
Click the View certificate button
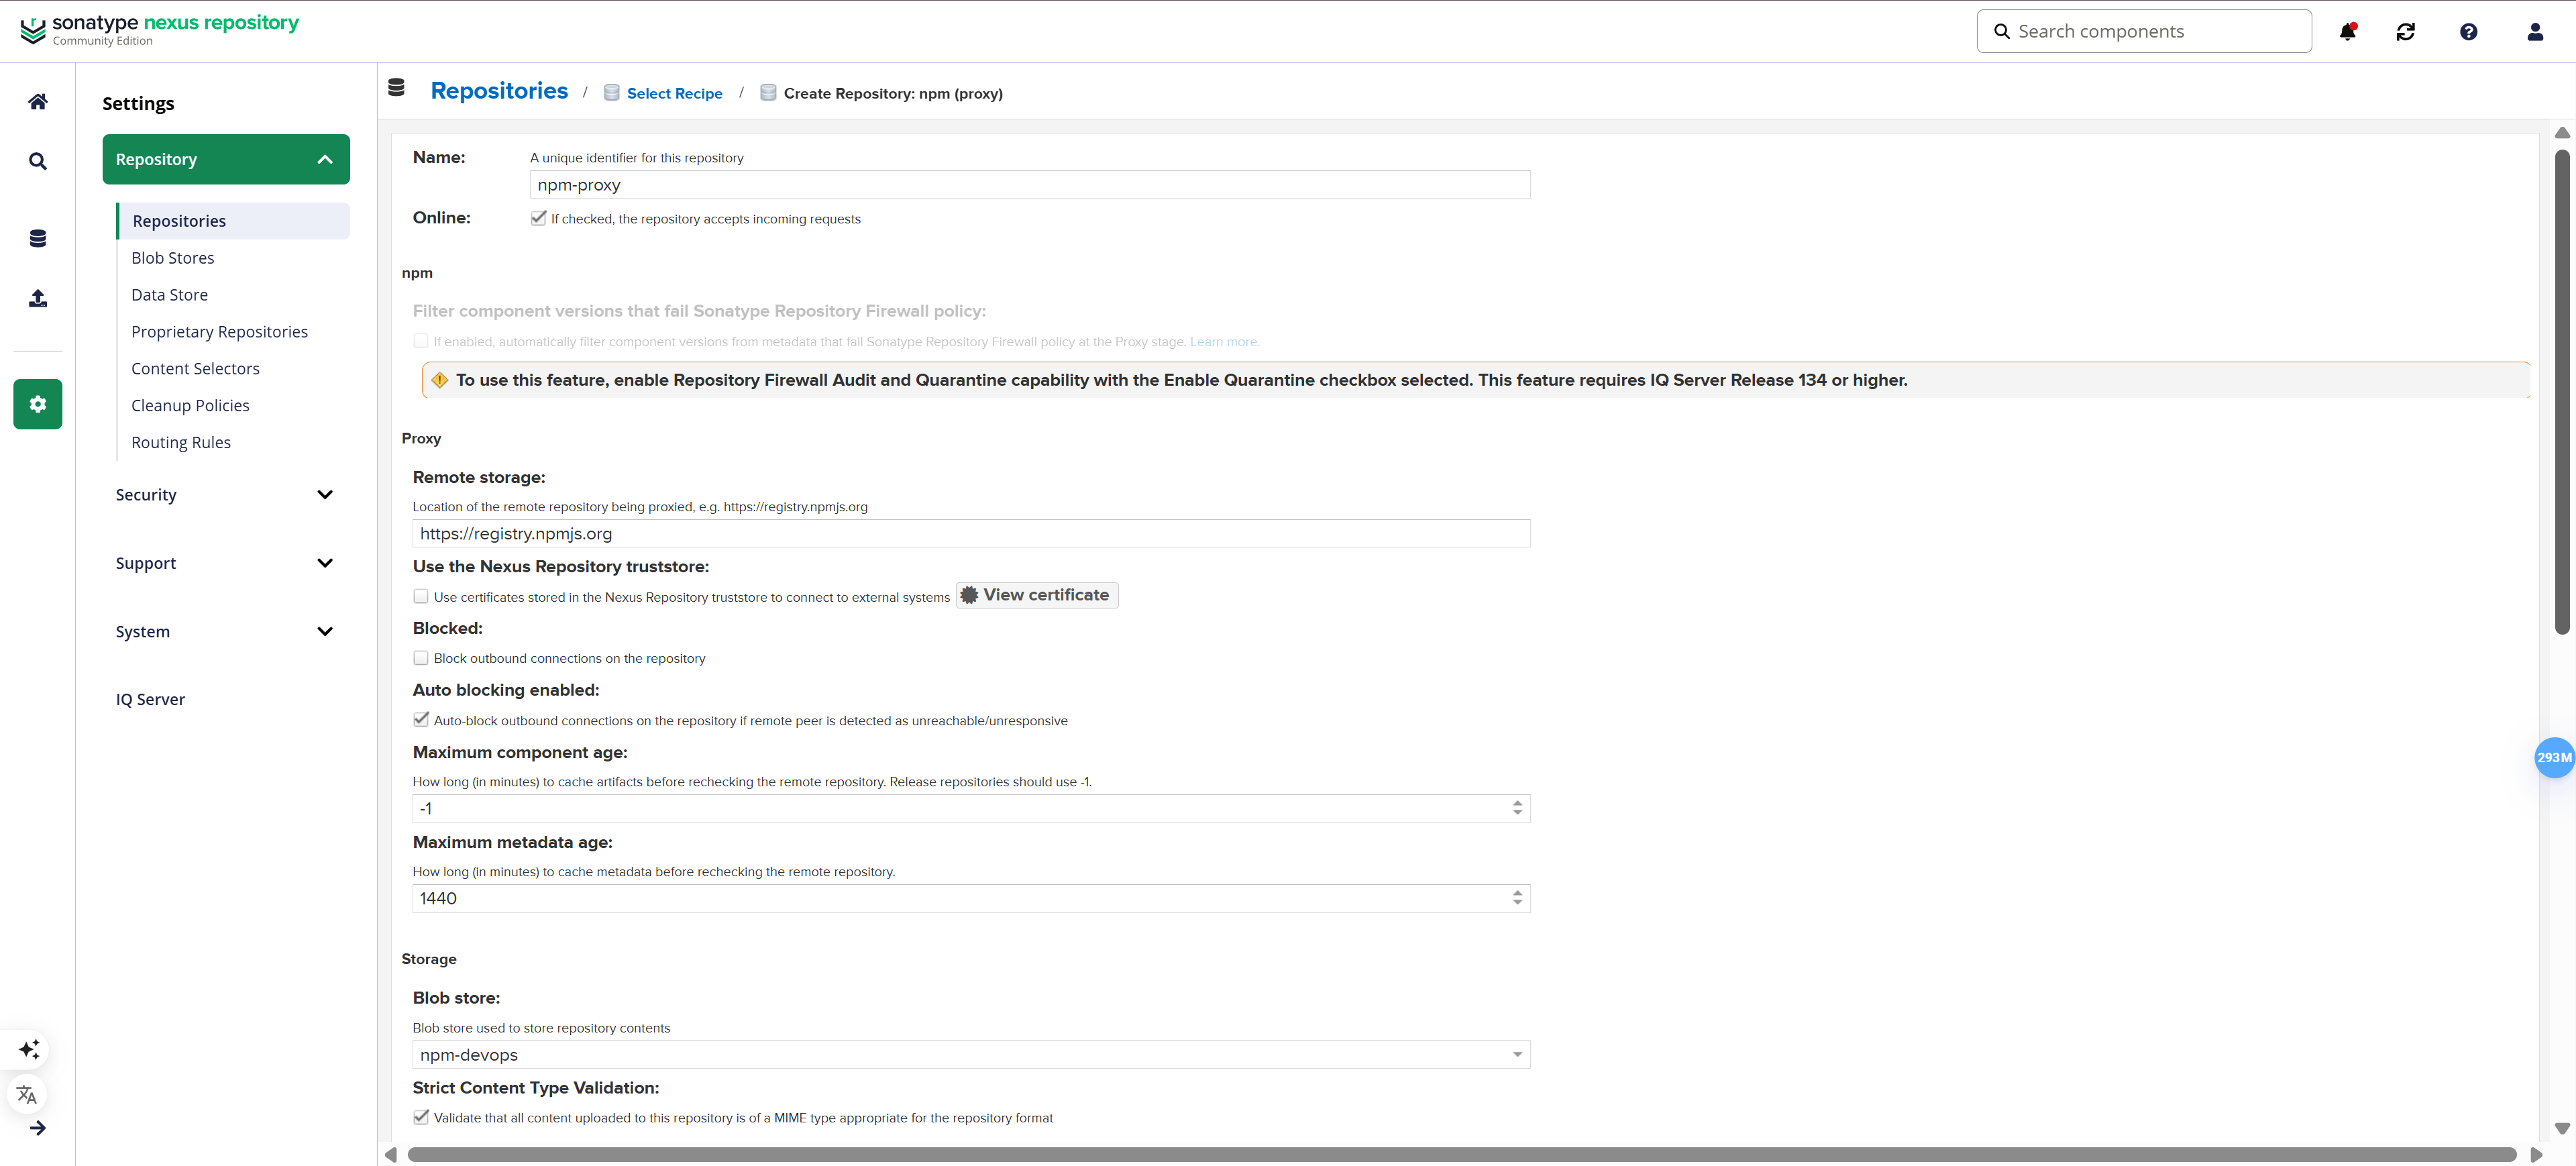tap(1037, 595)
